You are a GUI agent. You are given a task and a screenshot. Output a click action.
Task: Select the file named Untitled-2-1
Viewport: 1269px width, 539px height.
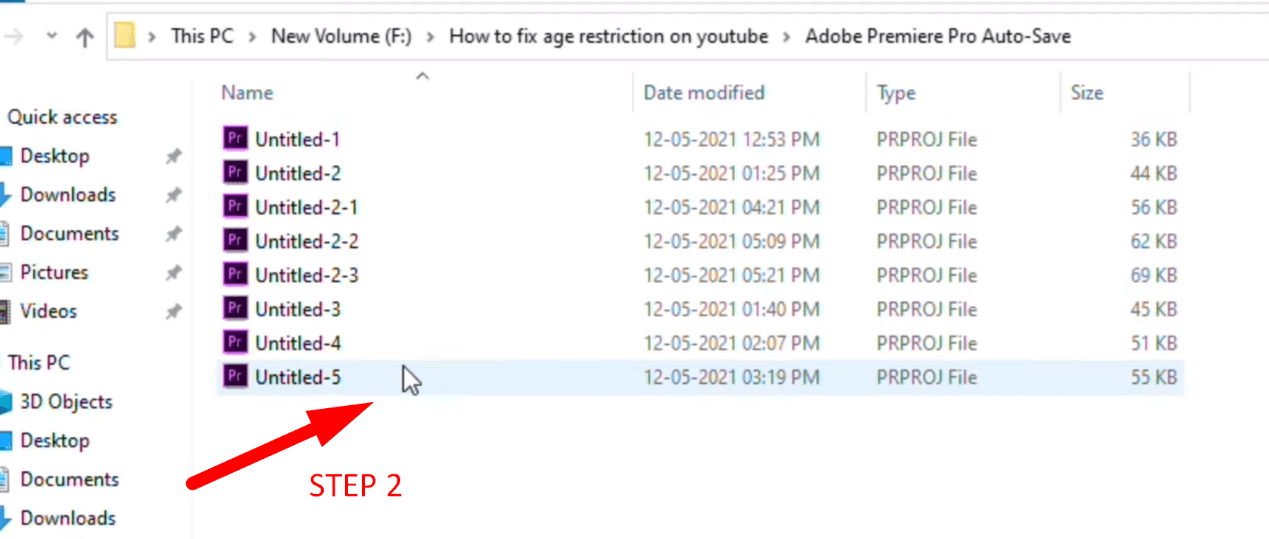point(307,207)
